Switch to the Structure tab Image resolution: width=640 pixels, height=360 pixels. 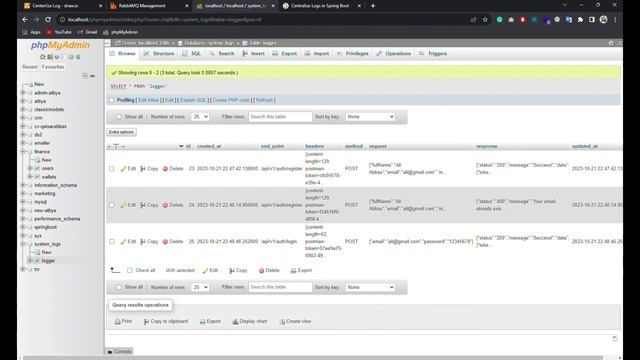pyautogui.click(x=159, y=53)
